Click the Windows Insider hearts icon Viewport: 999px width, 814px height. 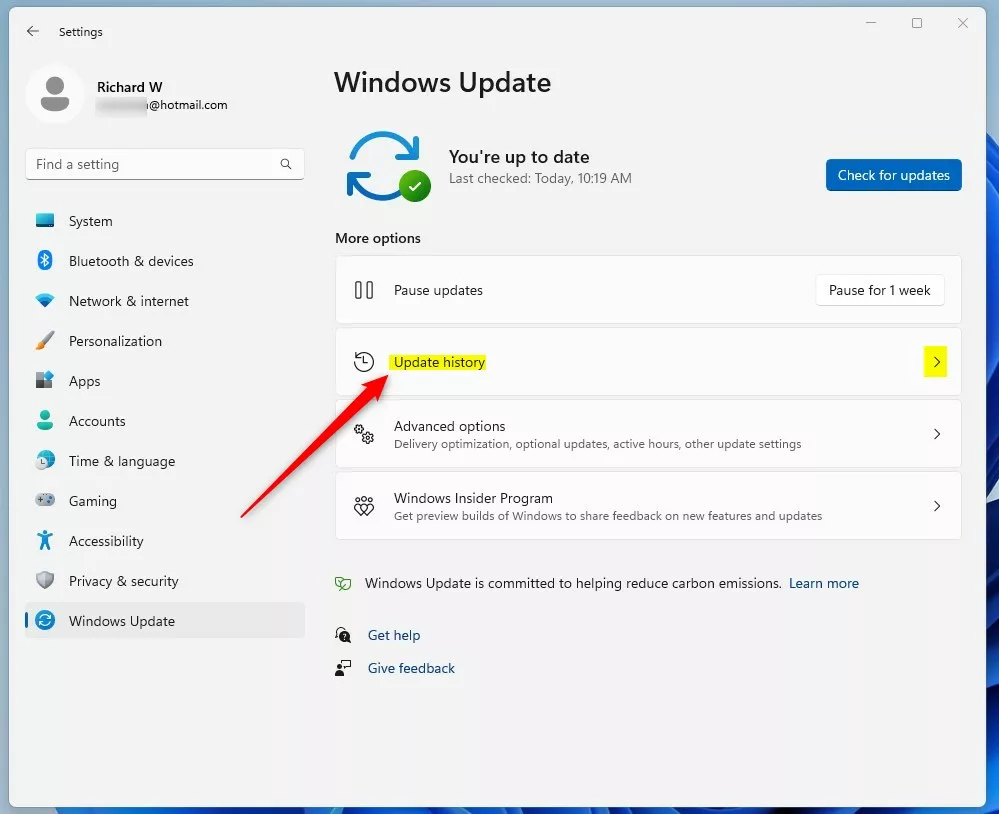[364, 506]
